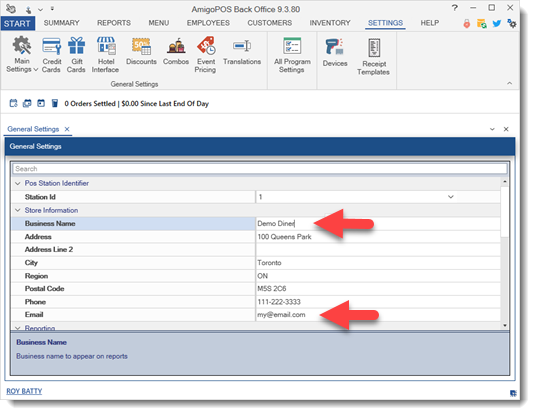Click the quick access touch mode icon

tap(29, 9)
